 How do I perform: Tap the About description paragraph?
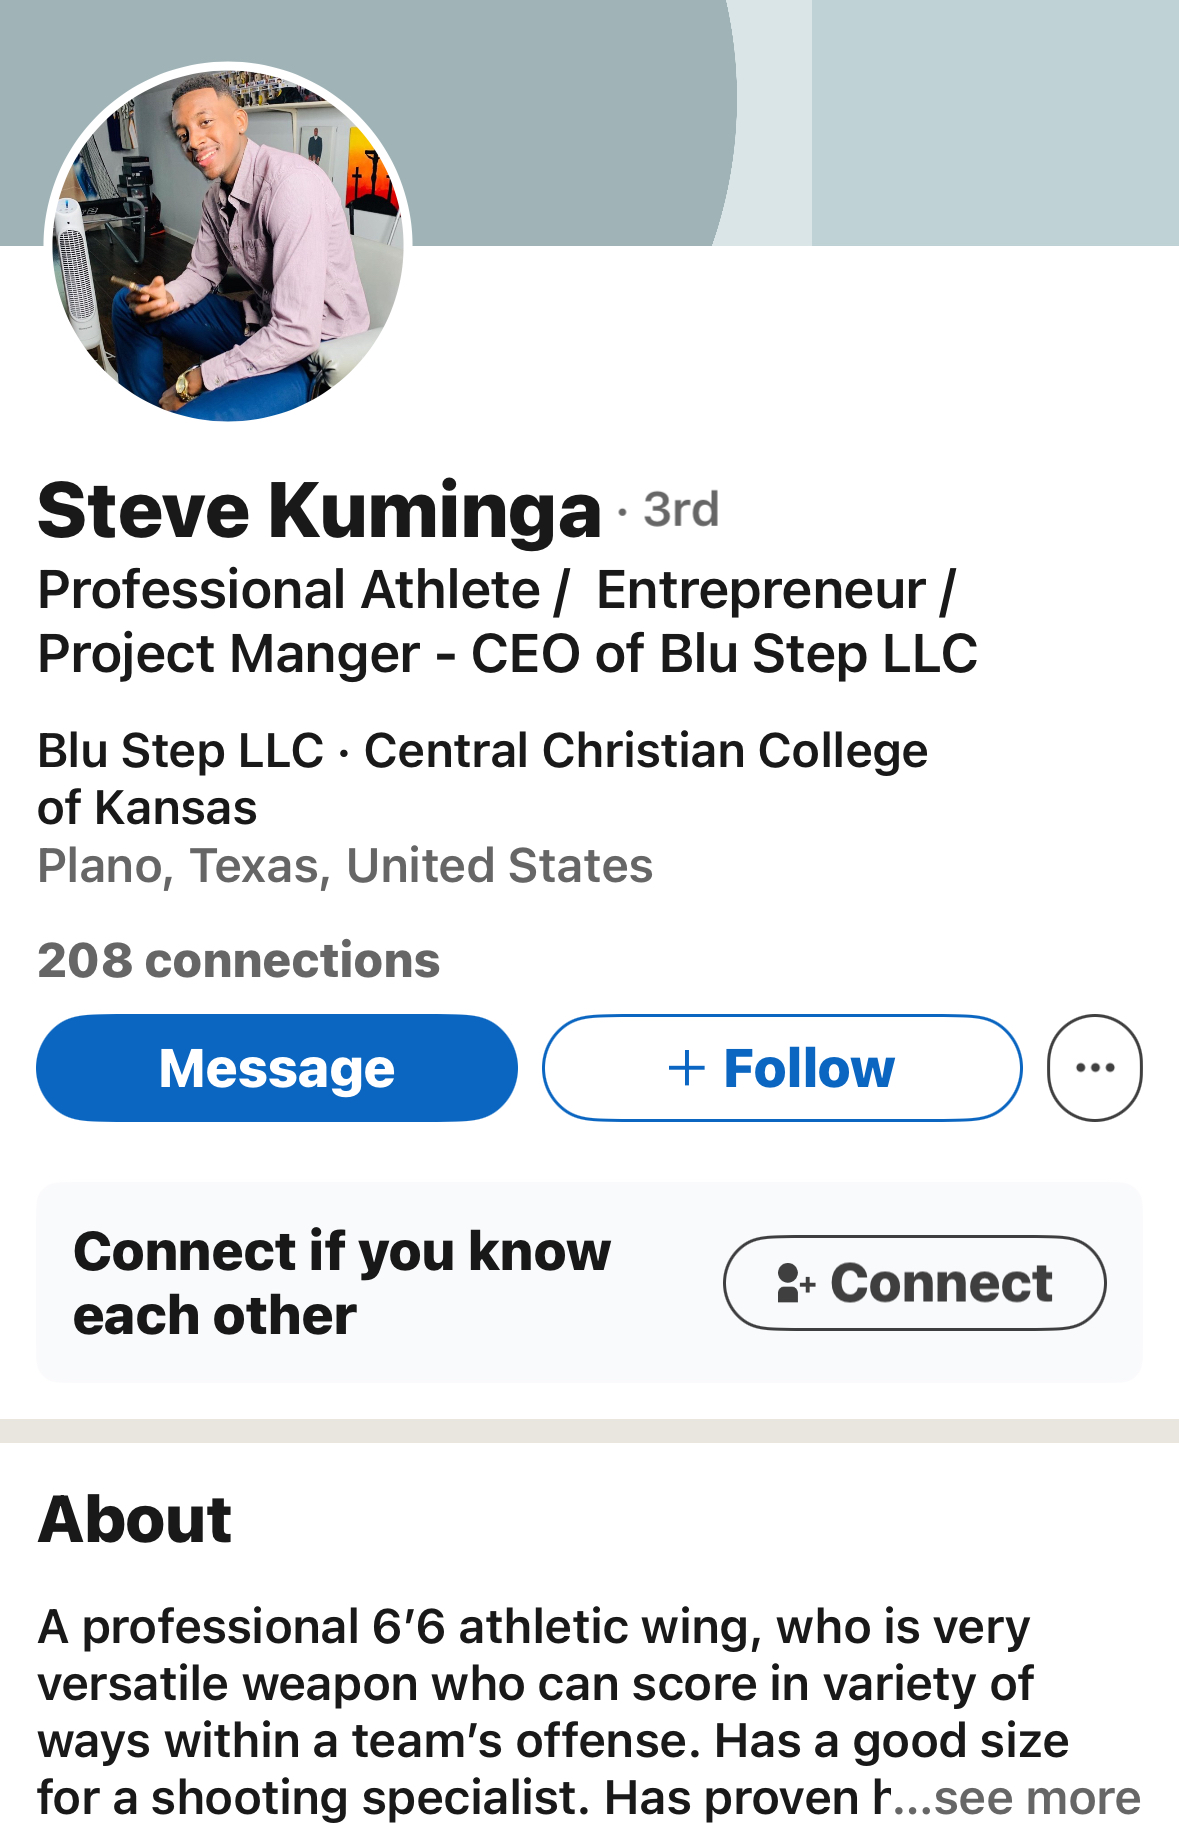click(x=589, y=1712)
